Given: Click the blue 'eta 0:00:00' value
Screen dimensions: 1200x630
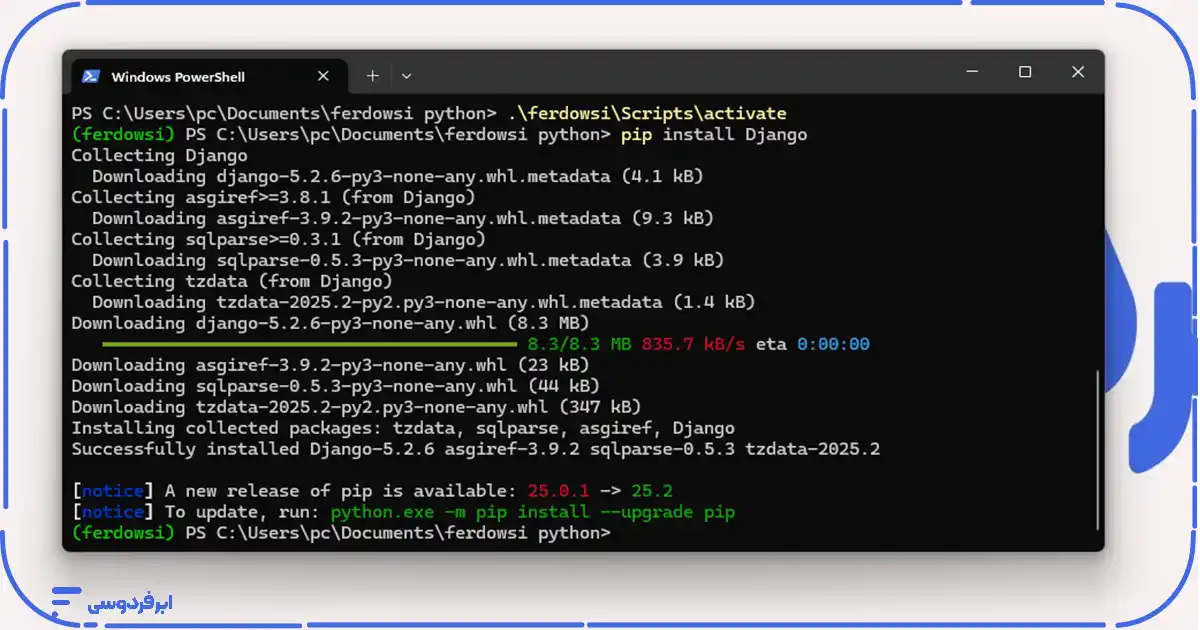Looking at the screenshot, I should [x=833, y=344].
